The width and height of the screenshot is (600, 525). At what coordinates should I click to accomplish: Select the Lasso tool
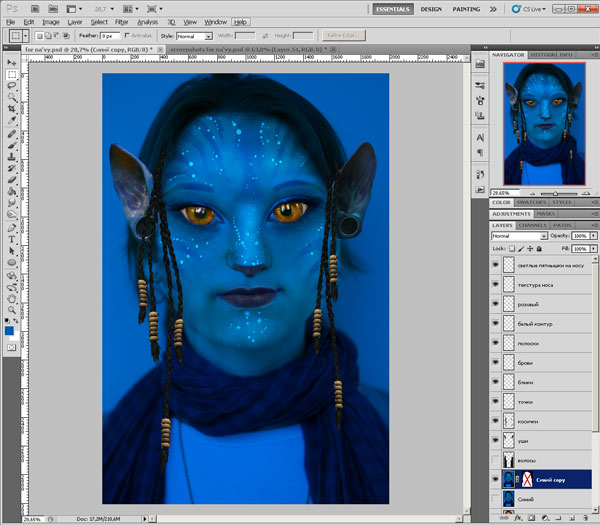click(x=11, y=86)
